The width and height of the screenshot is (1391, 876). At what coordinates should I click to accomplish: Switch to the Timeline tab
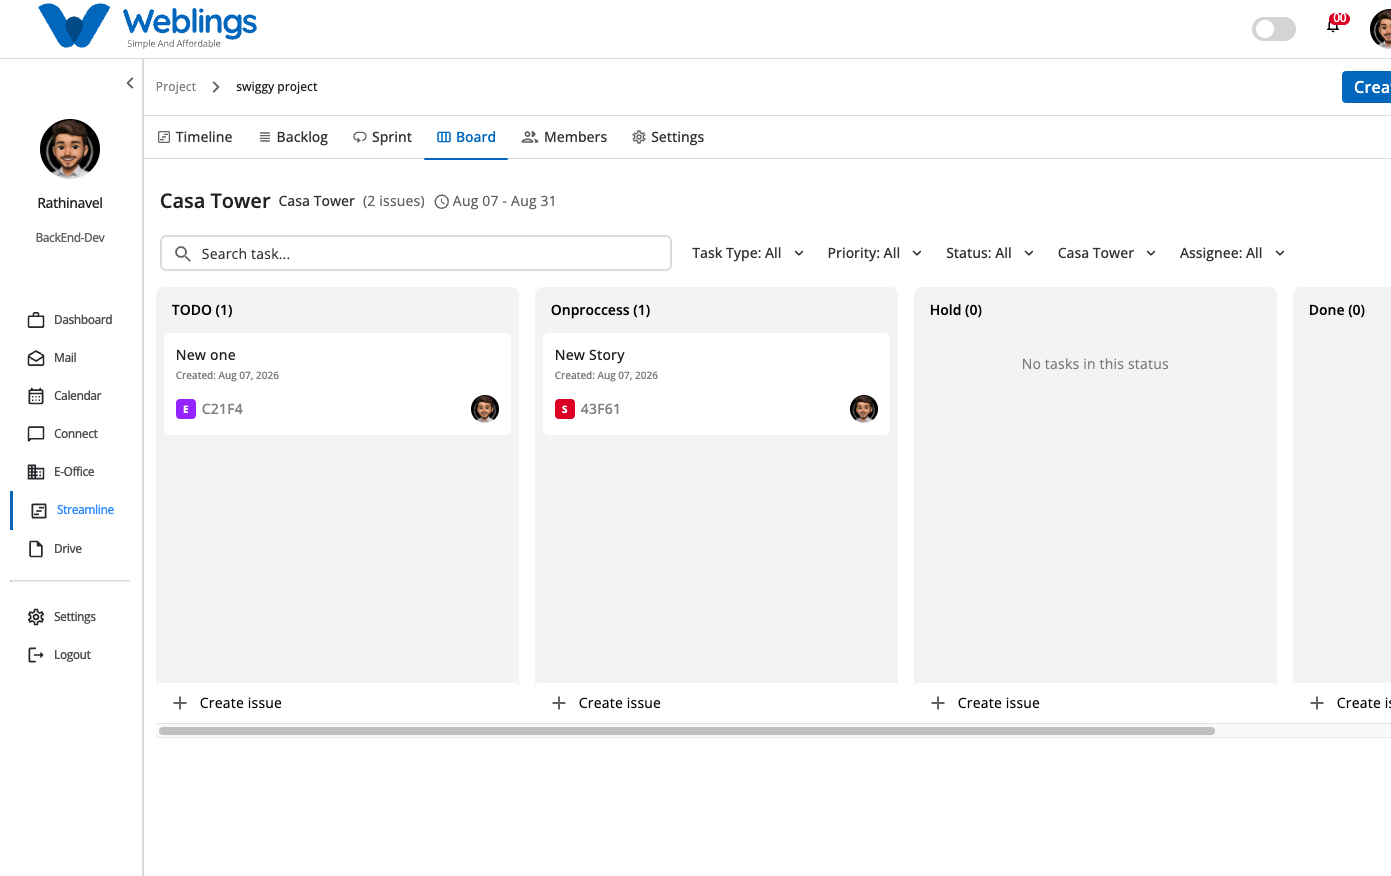click(x=195, y=137)
